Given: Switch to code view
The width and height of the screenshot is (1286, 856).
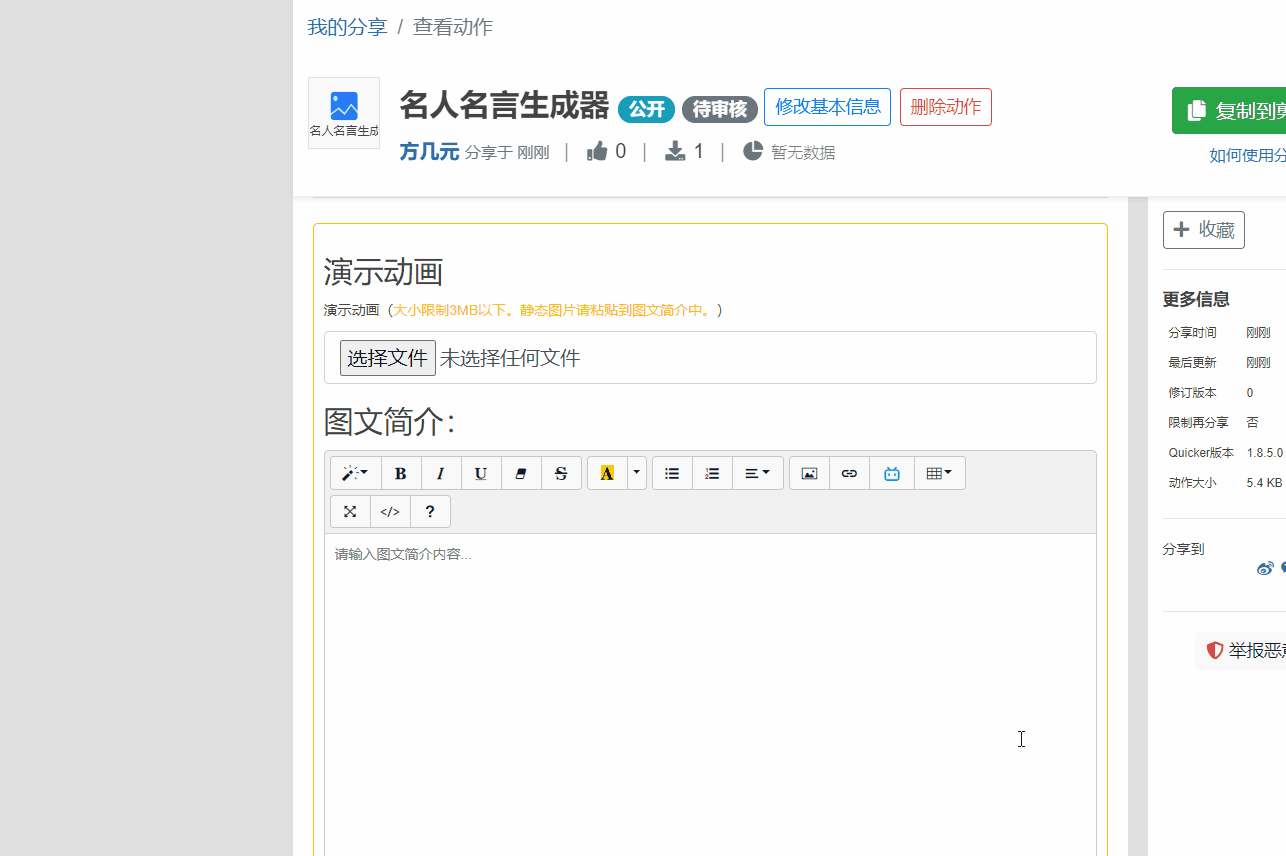Looking at the screenshot, I should 390,511.
